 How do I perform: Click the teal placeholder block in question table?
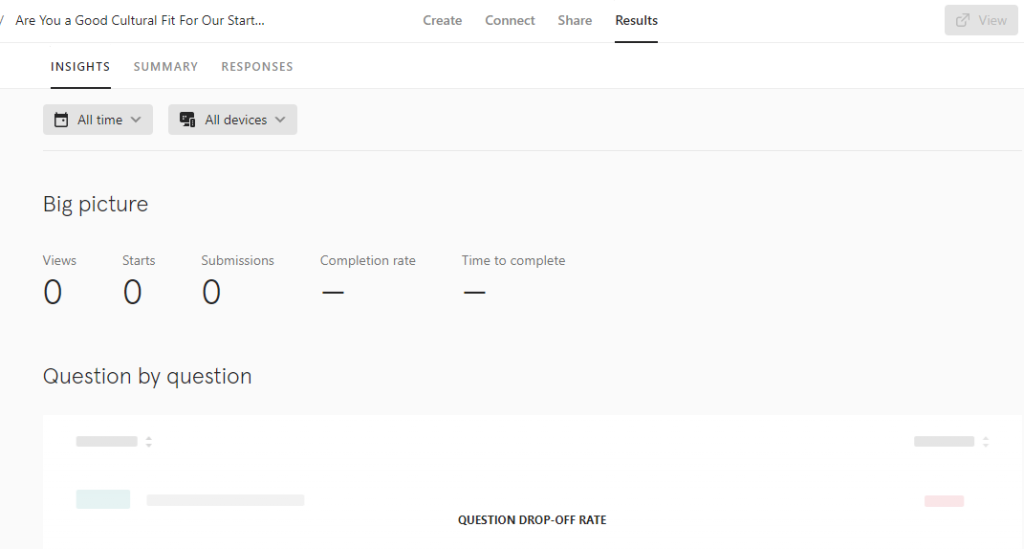pos(103,499)
